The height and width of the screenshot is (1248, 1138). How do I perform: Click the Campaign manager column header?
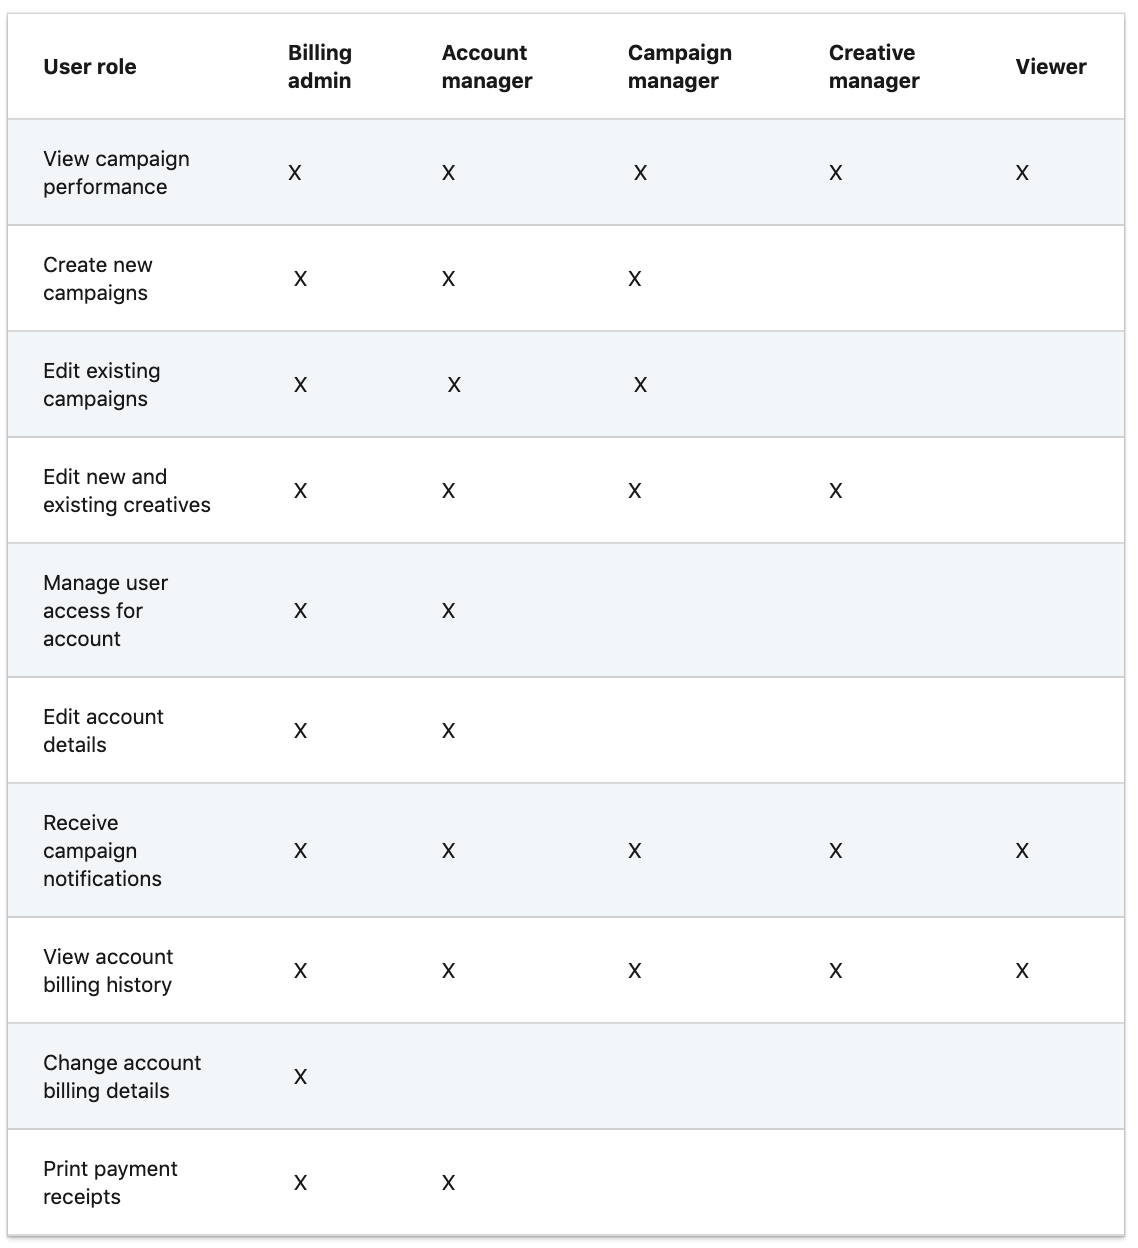[679, 67]
